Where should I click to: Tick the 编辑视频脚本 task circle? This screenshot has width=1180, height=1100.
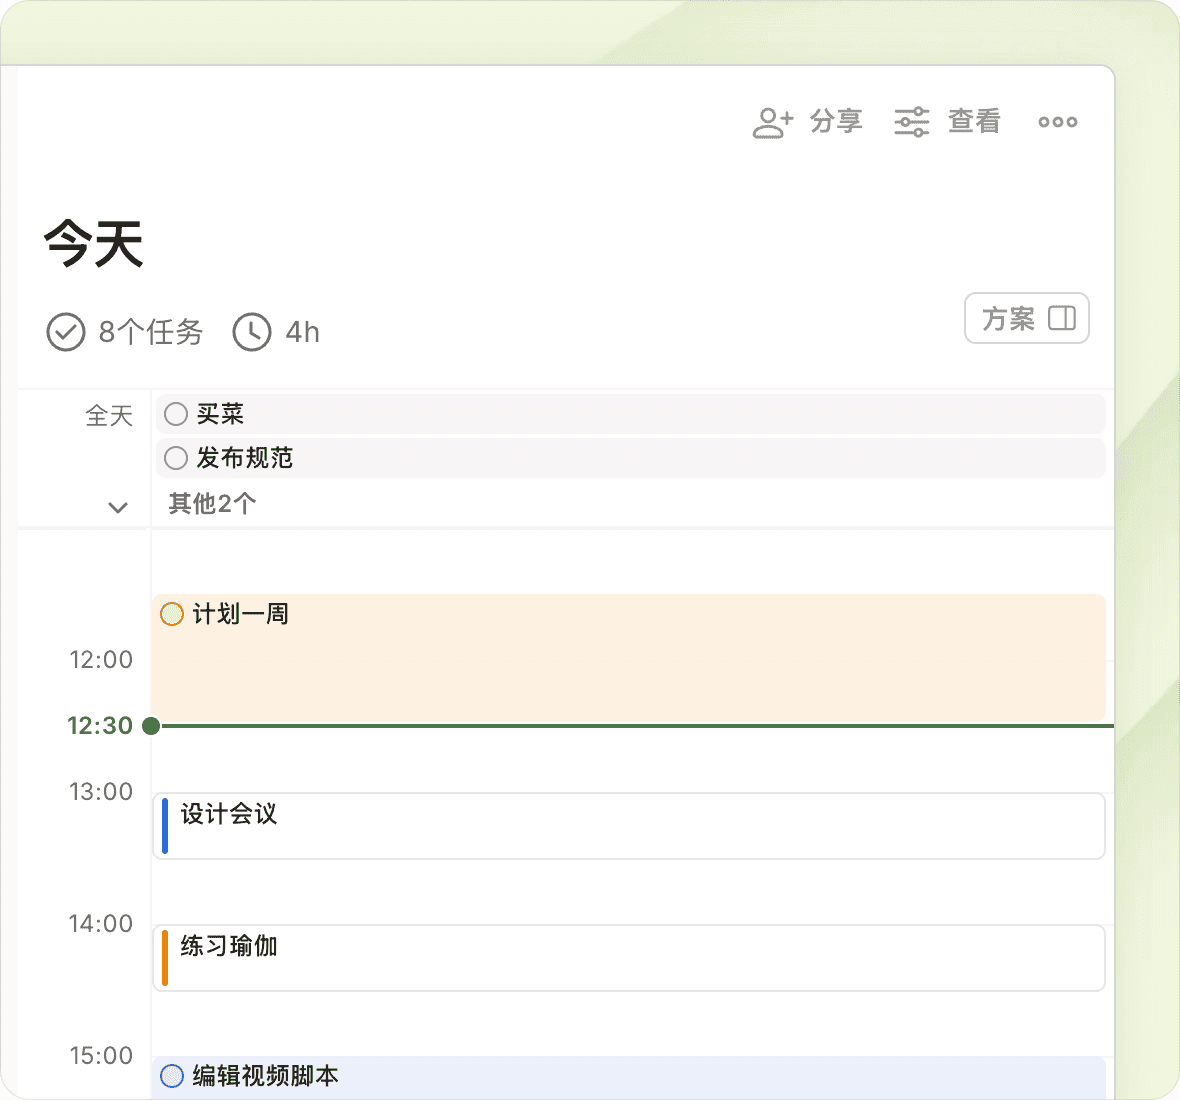click(172, 1076)
